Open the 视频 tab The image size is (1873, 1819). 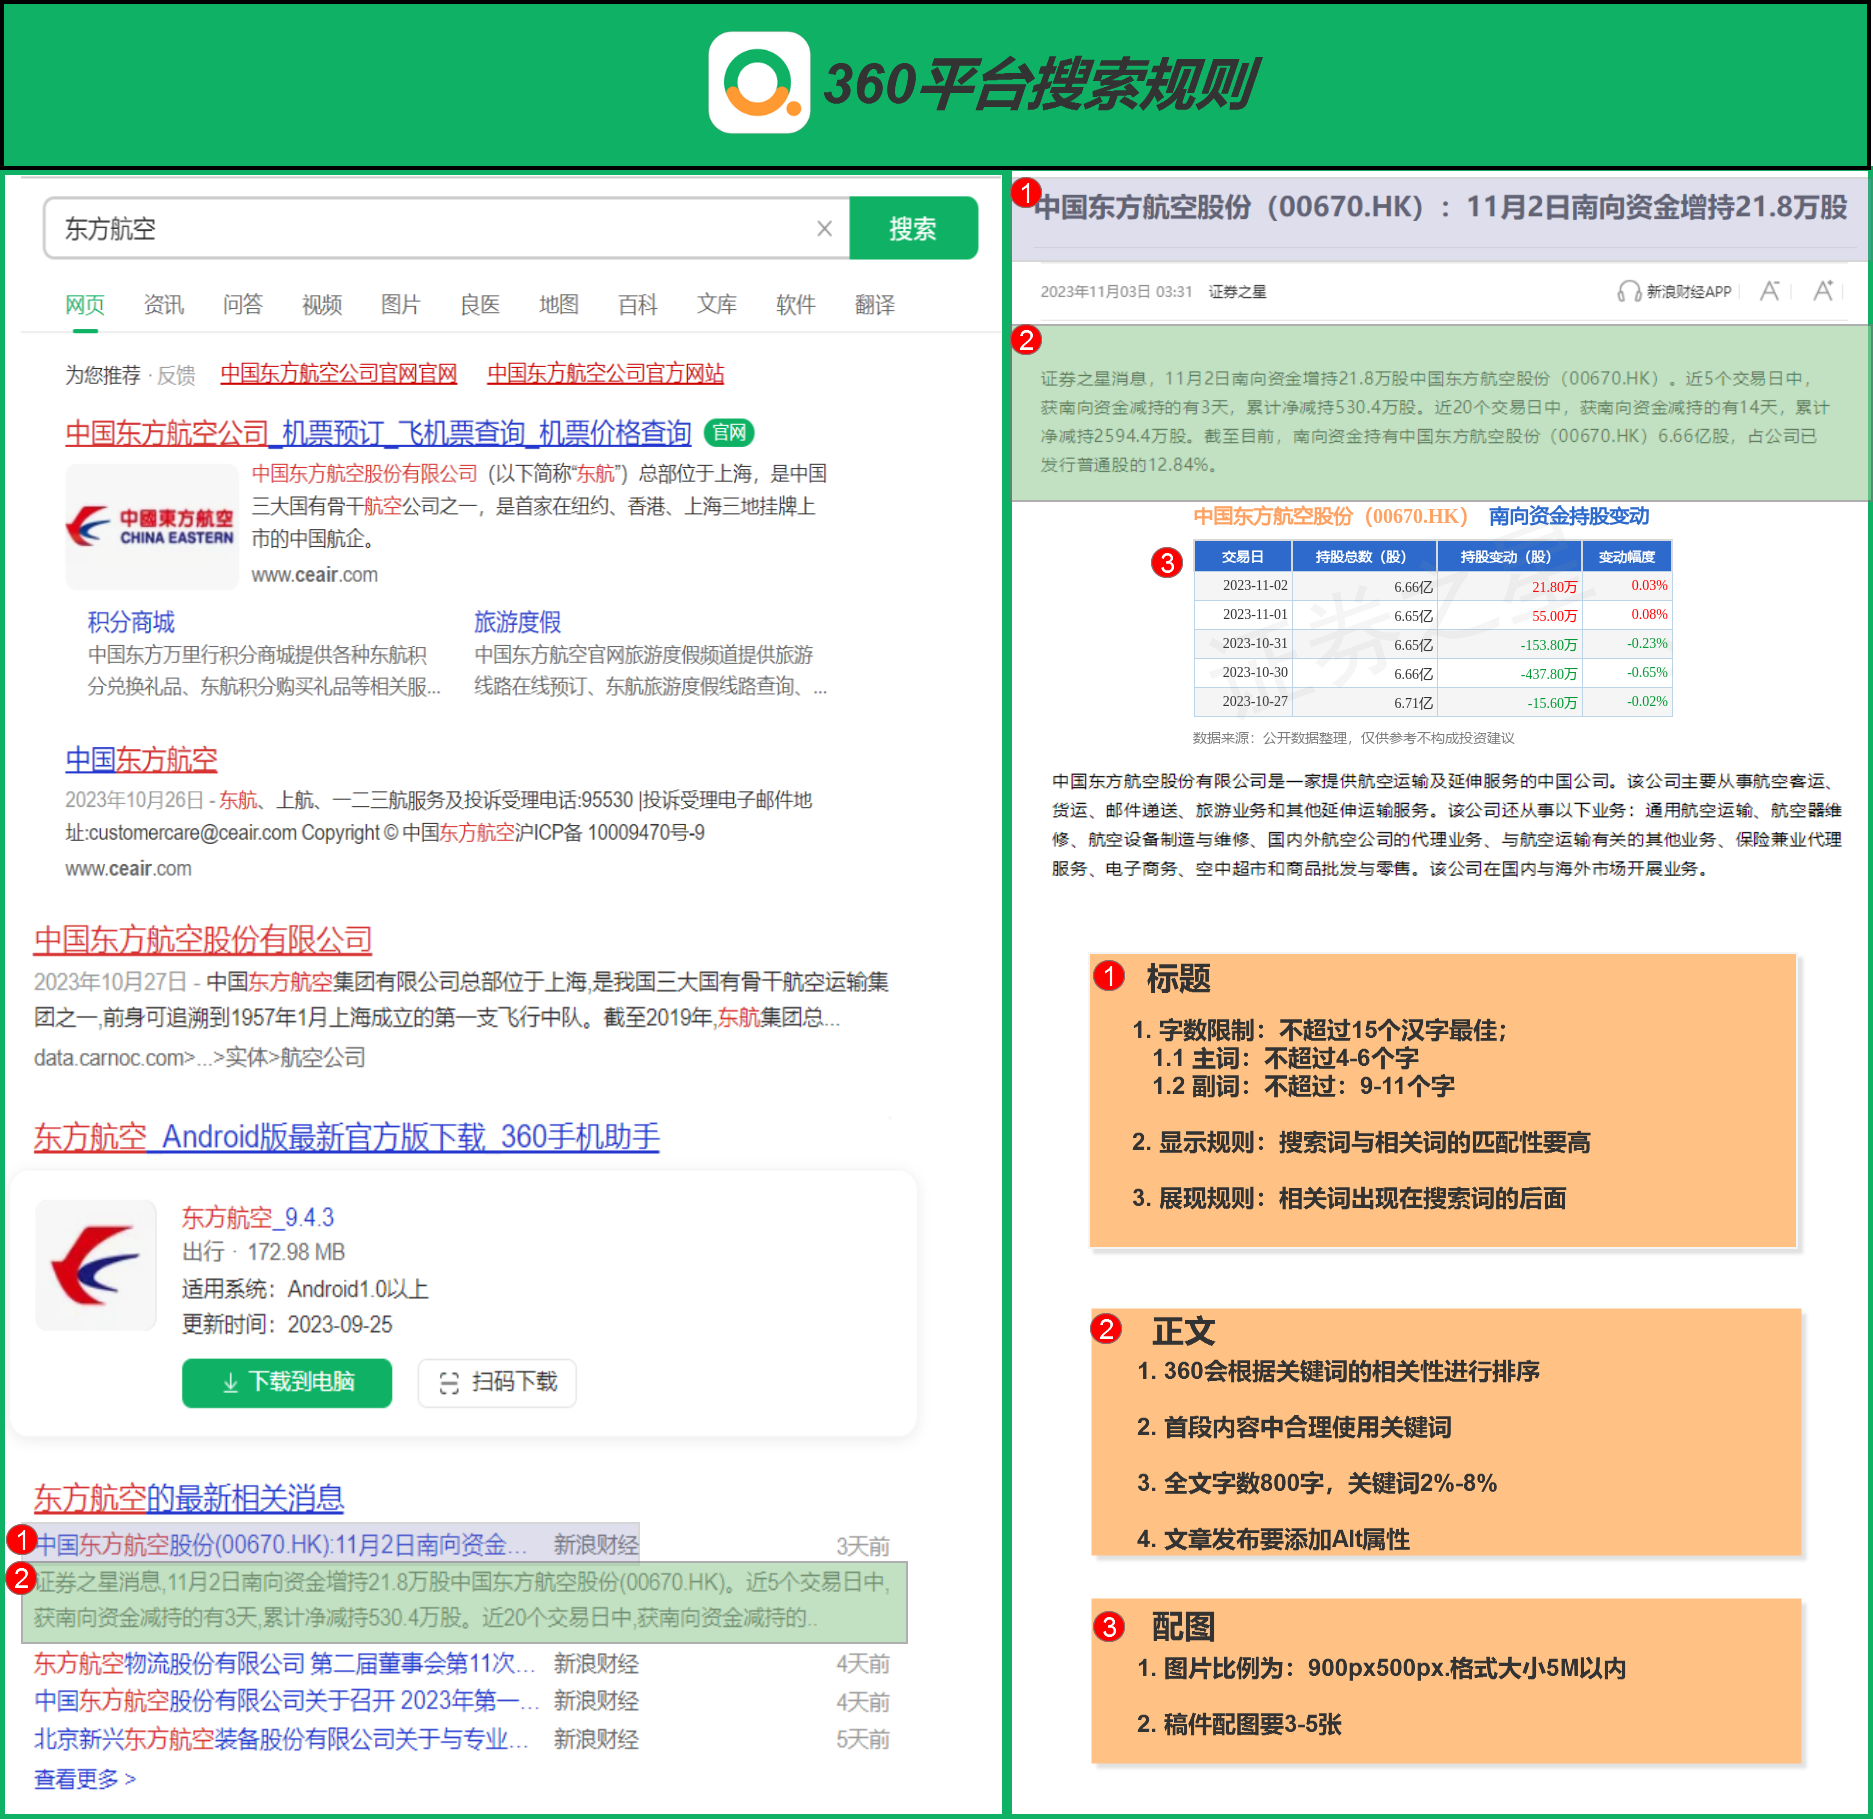[x=322, y=304]
